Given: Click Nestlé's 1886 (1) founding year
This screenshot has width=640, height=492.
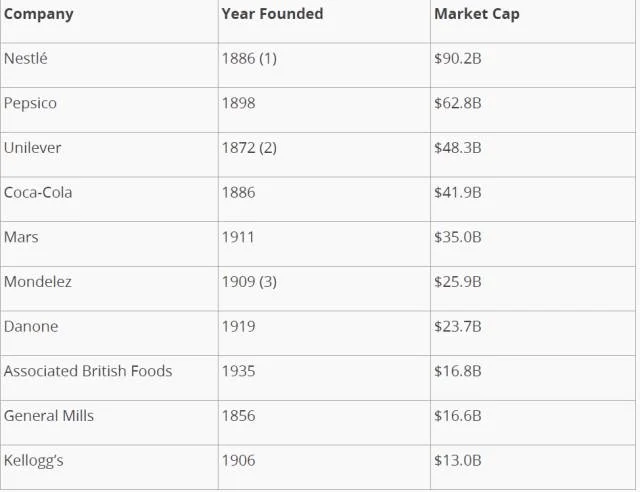Looking at the screenshot, I should [x=249, y=59].
